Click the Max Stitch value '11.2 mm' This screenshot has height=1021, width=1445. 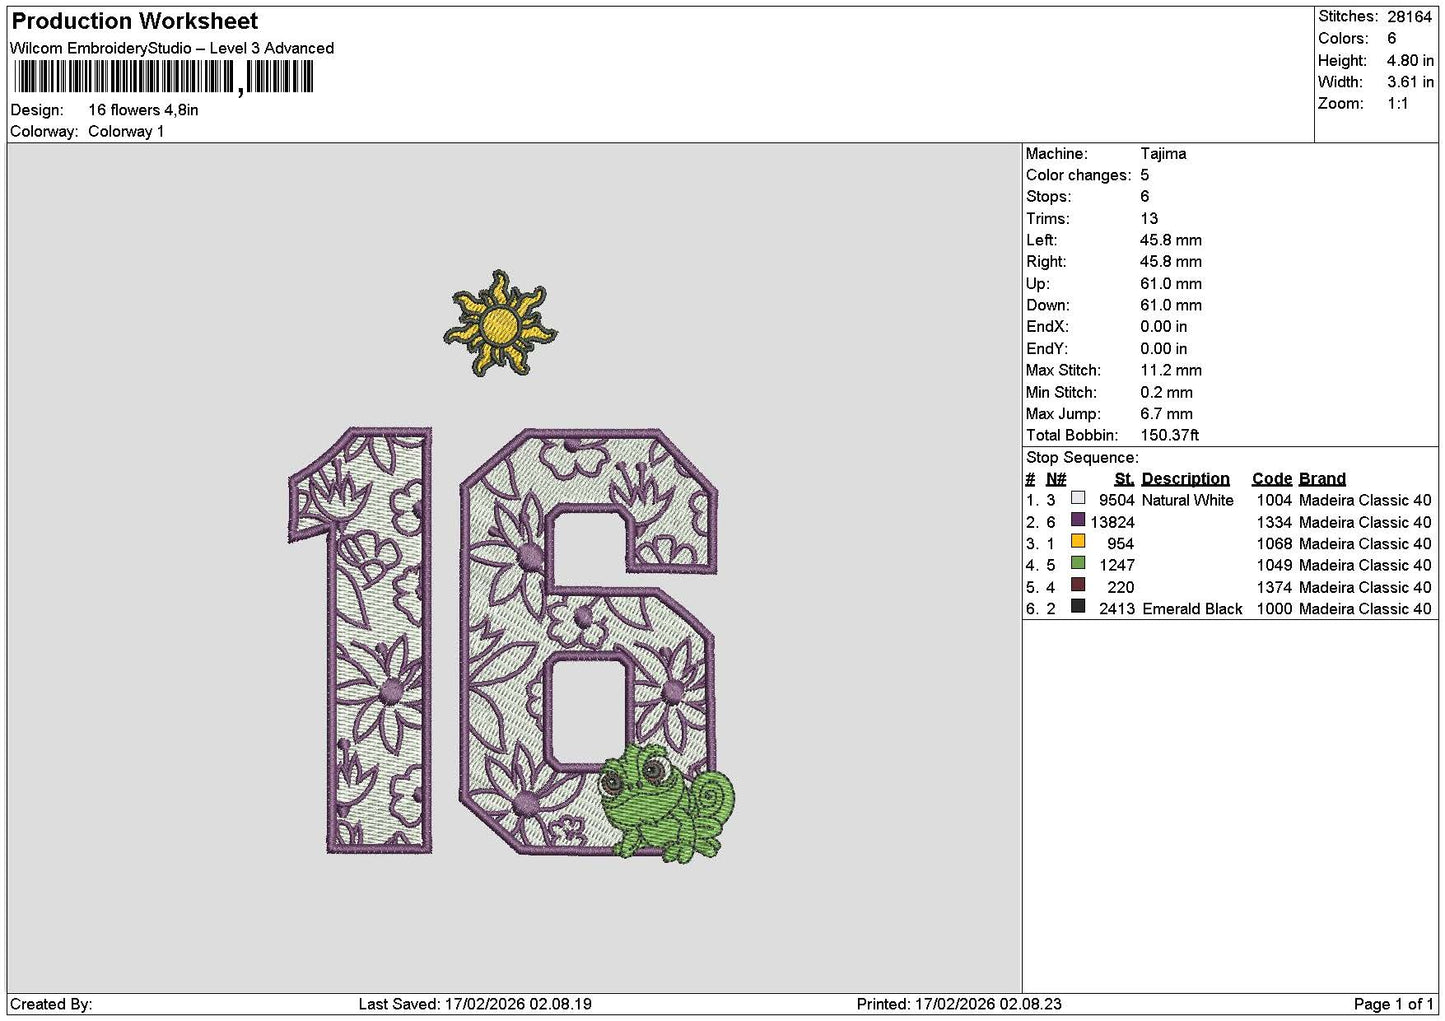1171,370
